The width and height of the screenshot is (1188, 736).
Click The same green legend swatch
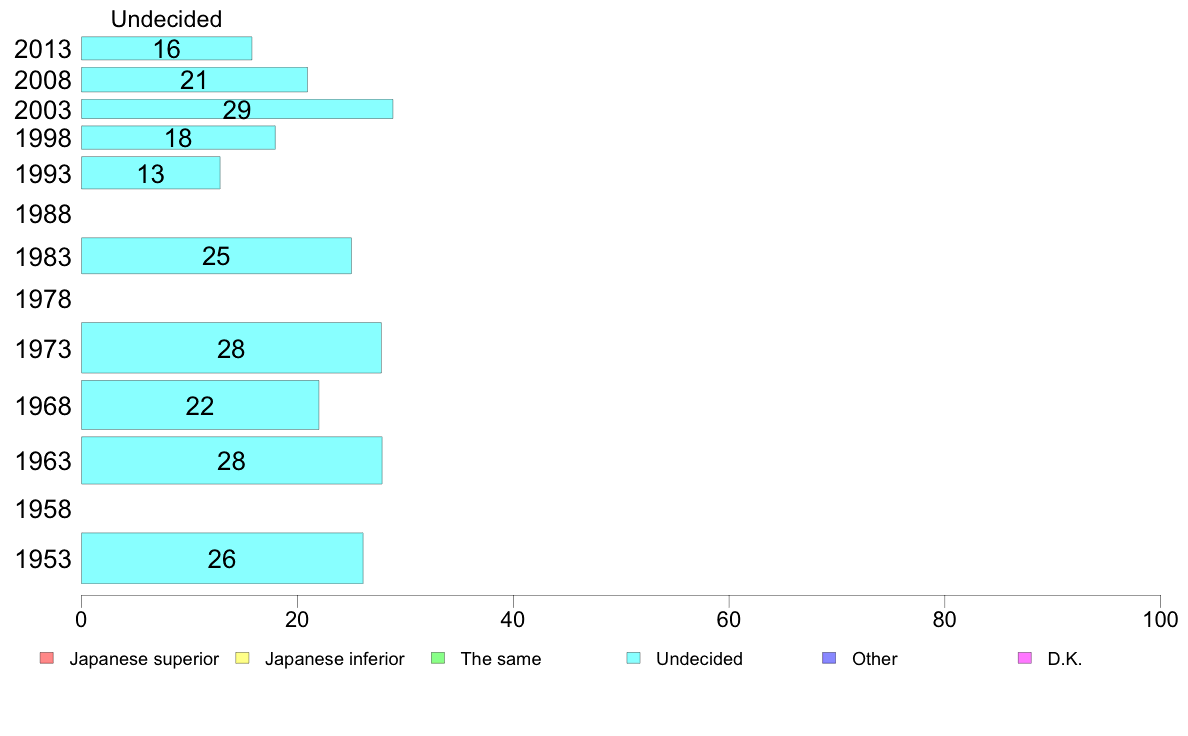438,658
